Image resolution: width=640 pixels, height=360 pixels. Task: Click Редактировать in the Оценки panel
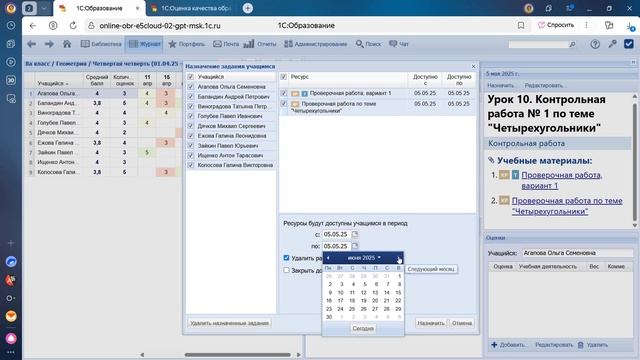click(554, 345)
